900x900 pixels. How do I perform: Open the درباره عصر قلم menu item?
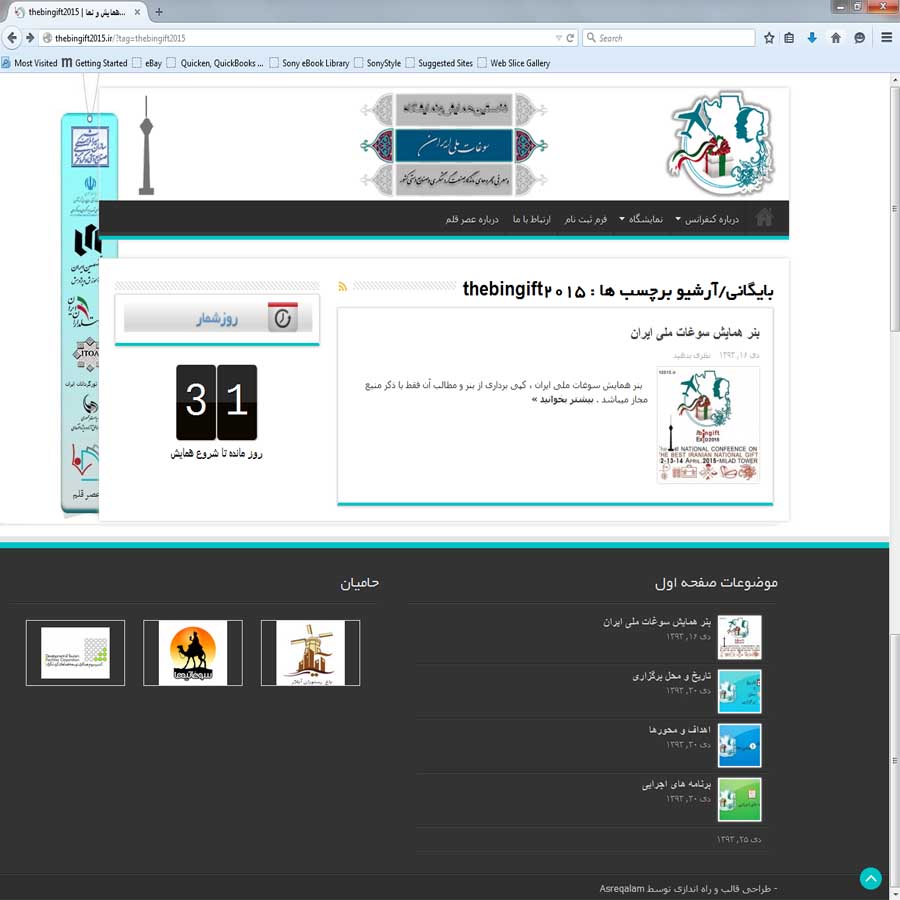pos(472,219)
